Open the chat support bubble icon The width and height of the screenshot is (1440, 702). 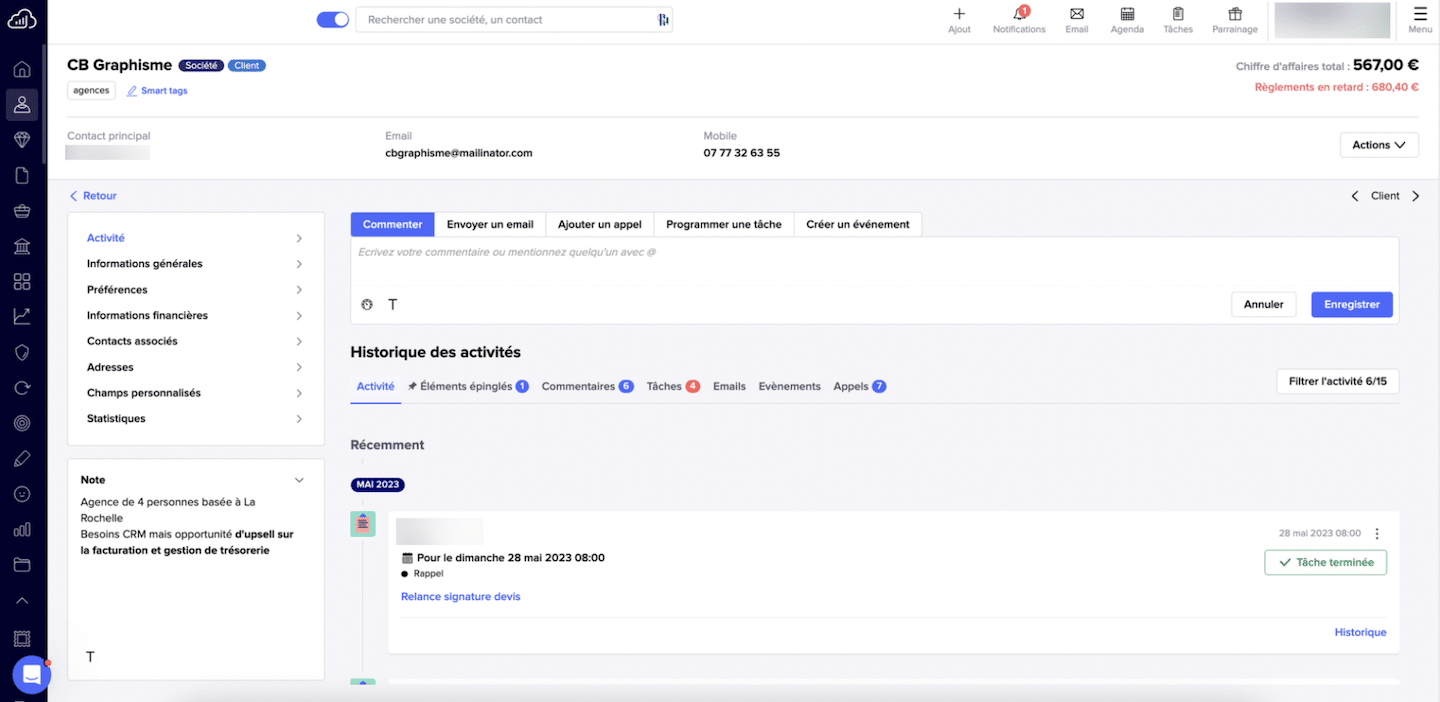(x=31, y=675)
